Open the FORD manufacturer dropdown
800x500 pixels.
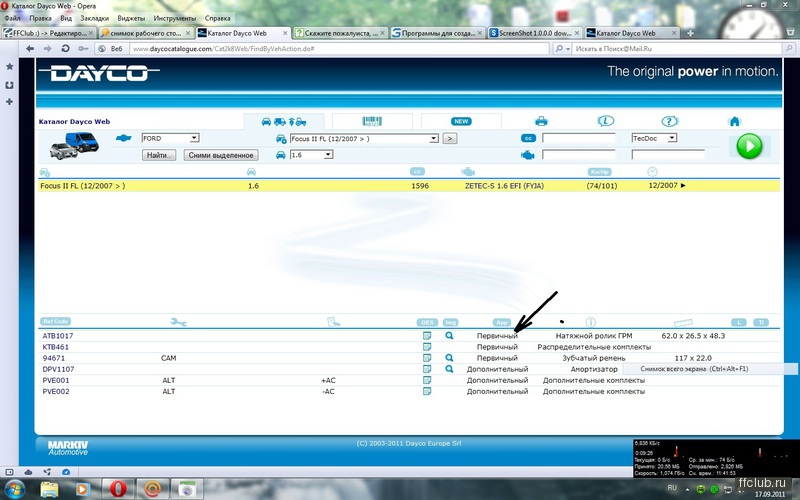[x=170, y=138]
